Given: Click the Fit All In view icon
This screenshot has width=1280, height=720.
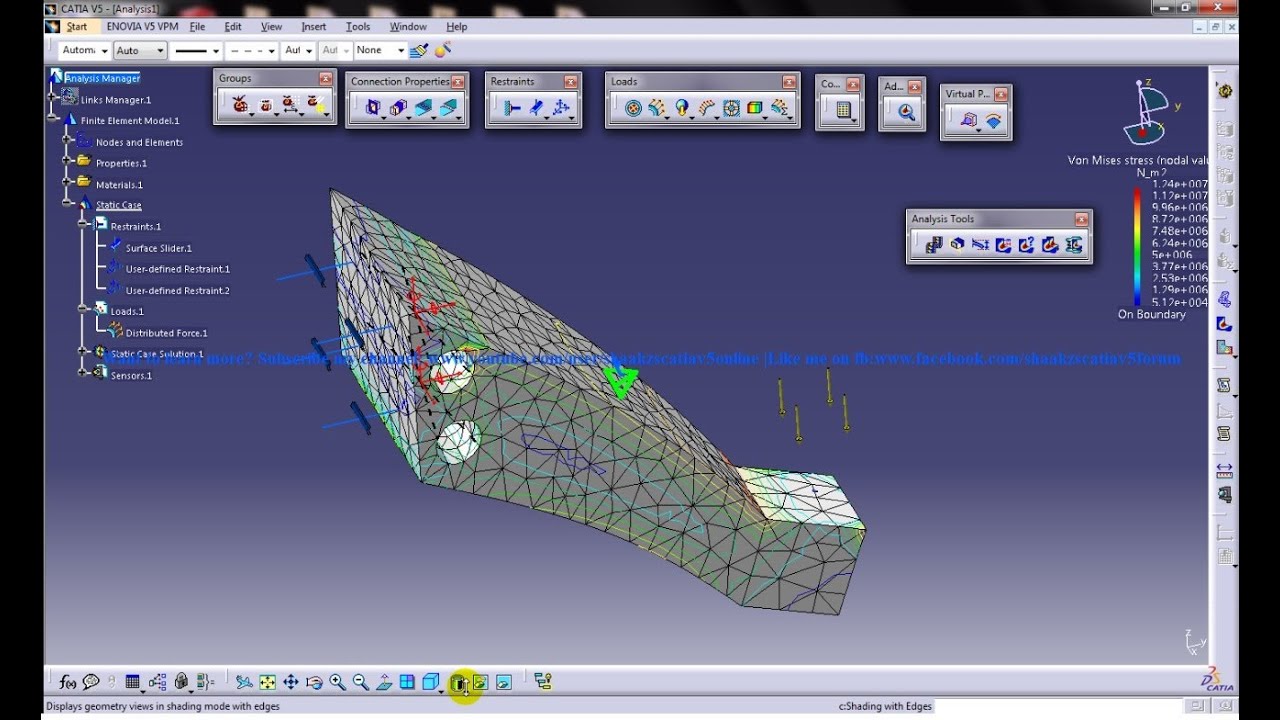Looking at the screenshot, I should (x=267, y=682).
